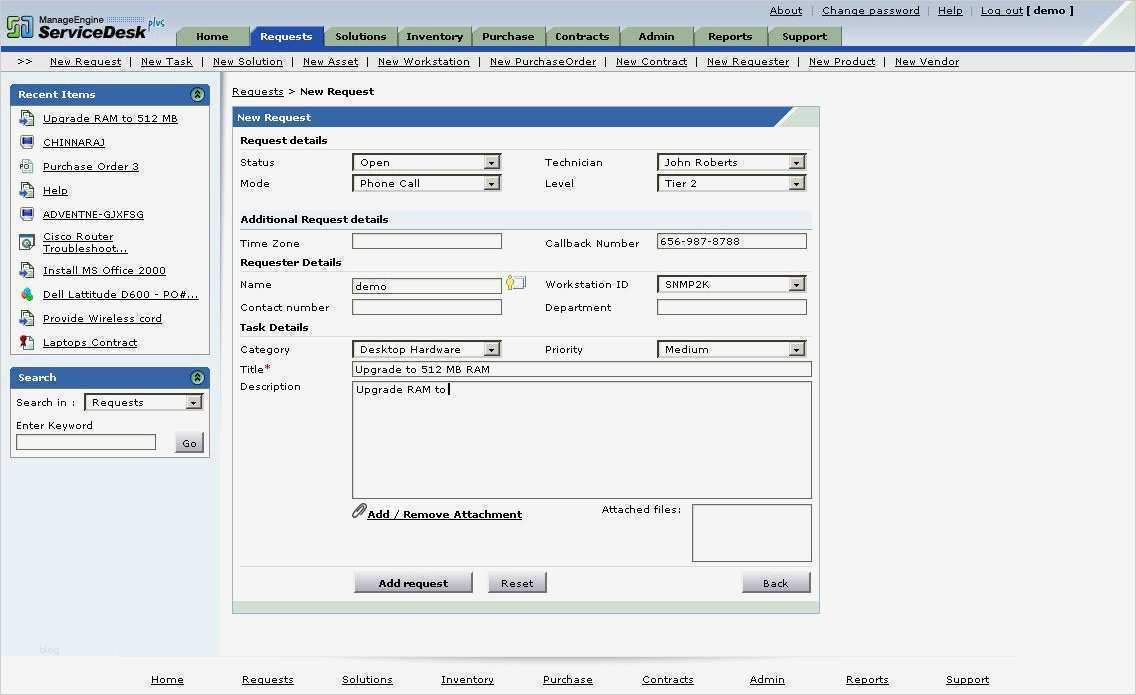Click the Department input field
Image resolution: width=1136 pixels, height=695 pixels.
pos(732,307)
